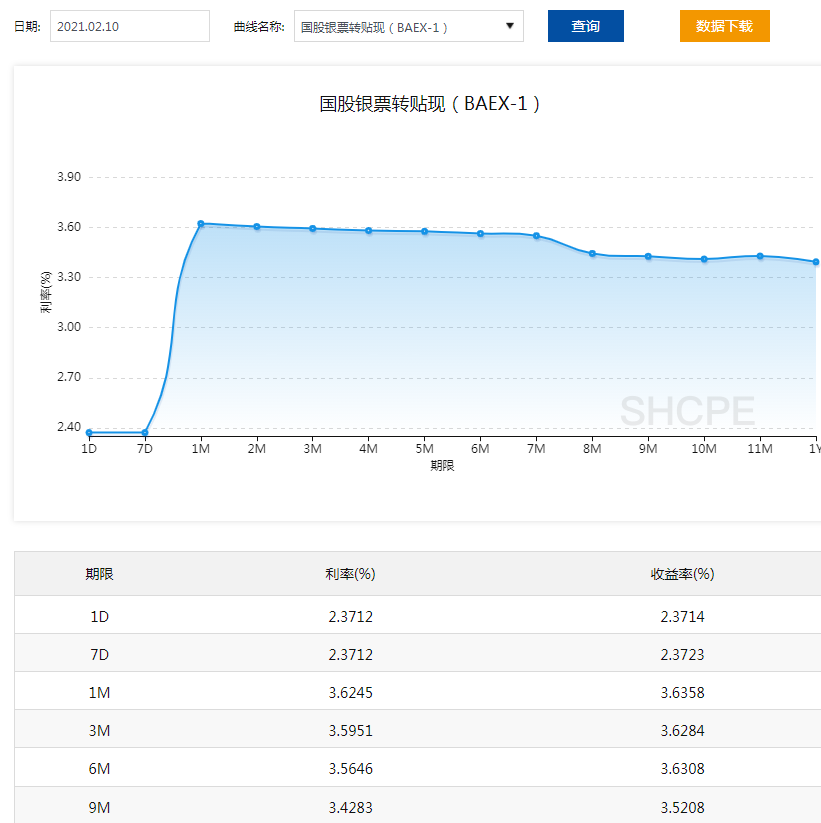Click the rate value 3.4283
Viewport: 821px width, 823px height.
point(351,807)
